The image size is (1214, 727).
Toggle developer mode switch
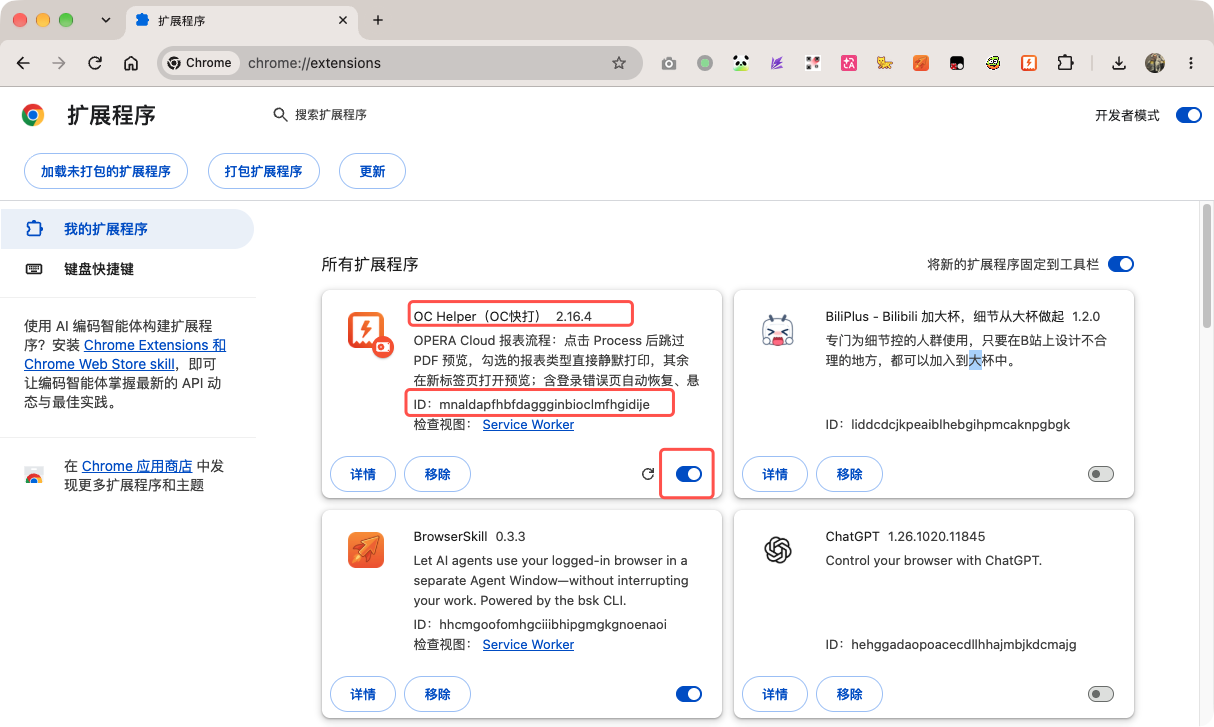(x=1188, y=115)
